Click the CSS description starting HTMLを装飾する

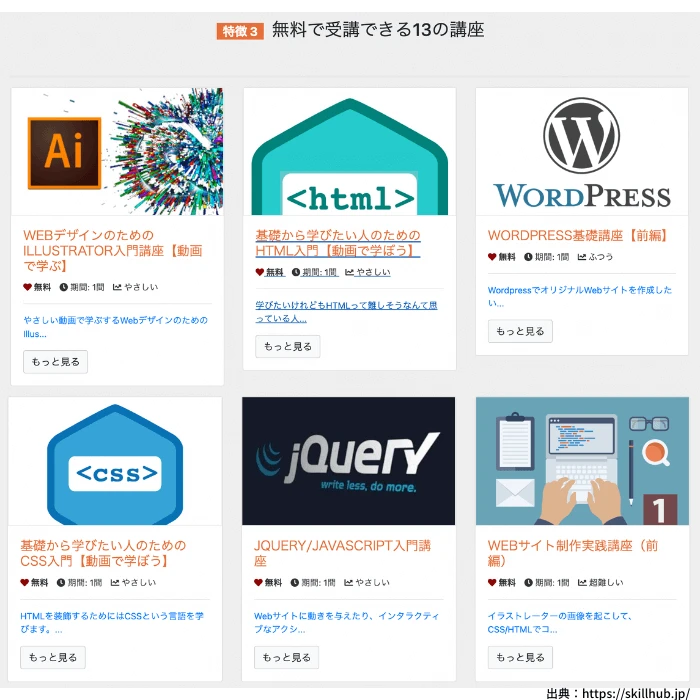pos(112,622)
